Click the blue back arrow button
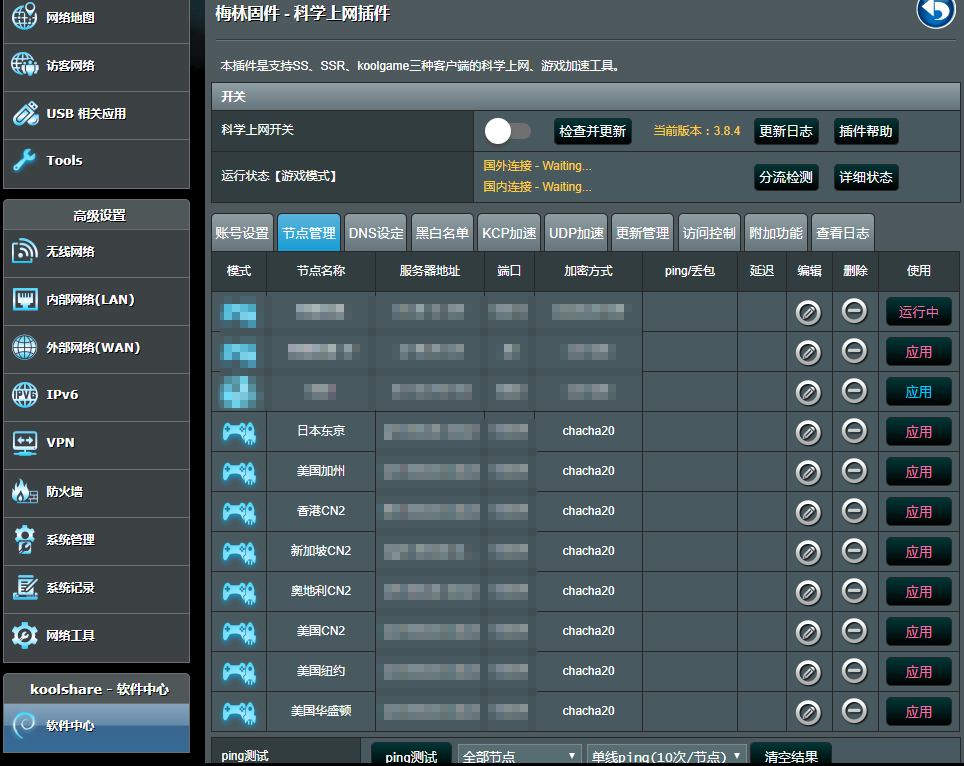The image size is (964, 766). 936,11
